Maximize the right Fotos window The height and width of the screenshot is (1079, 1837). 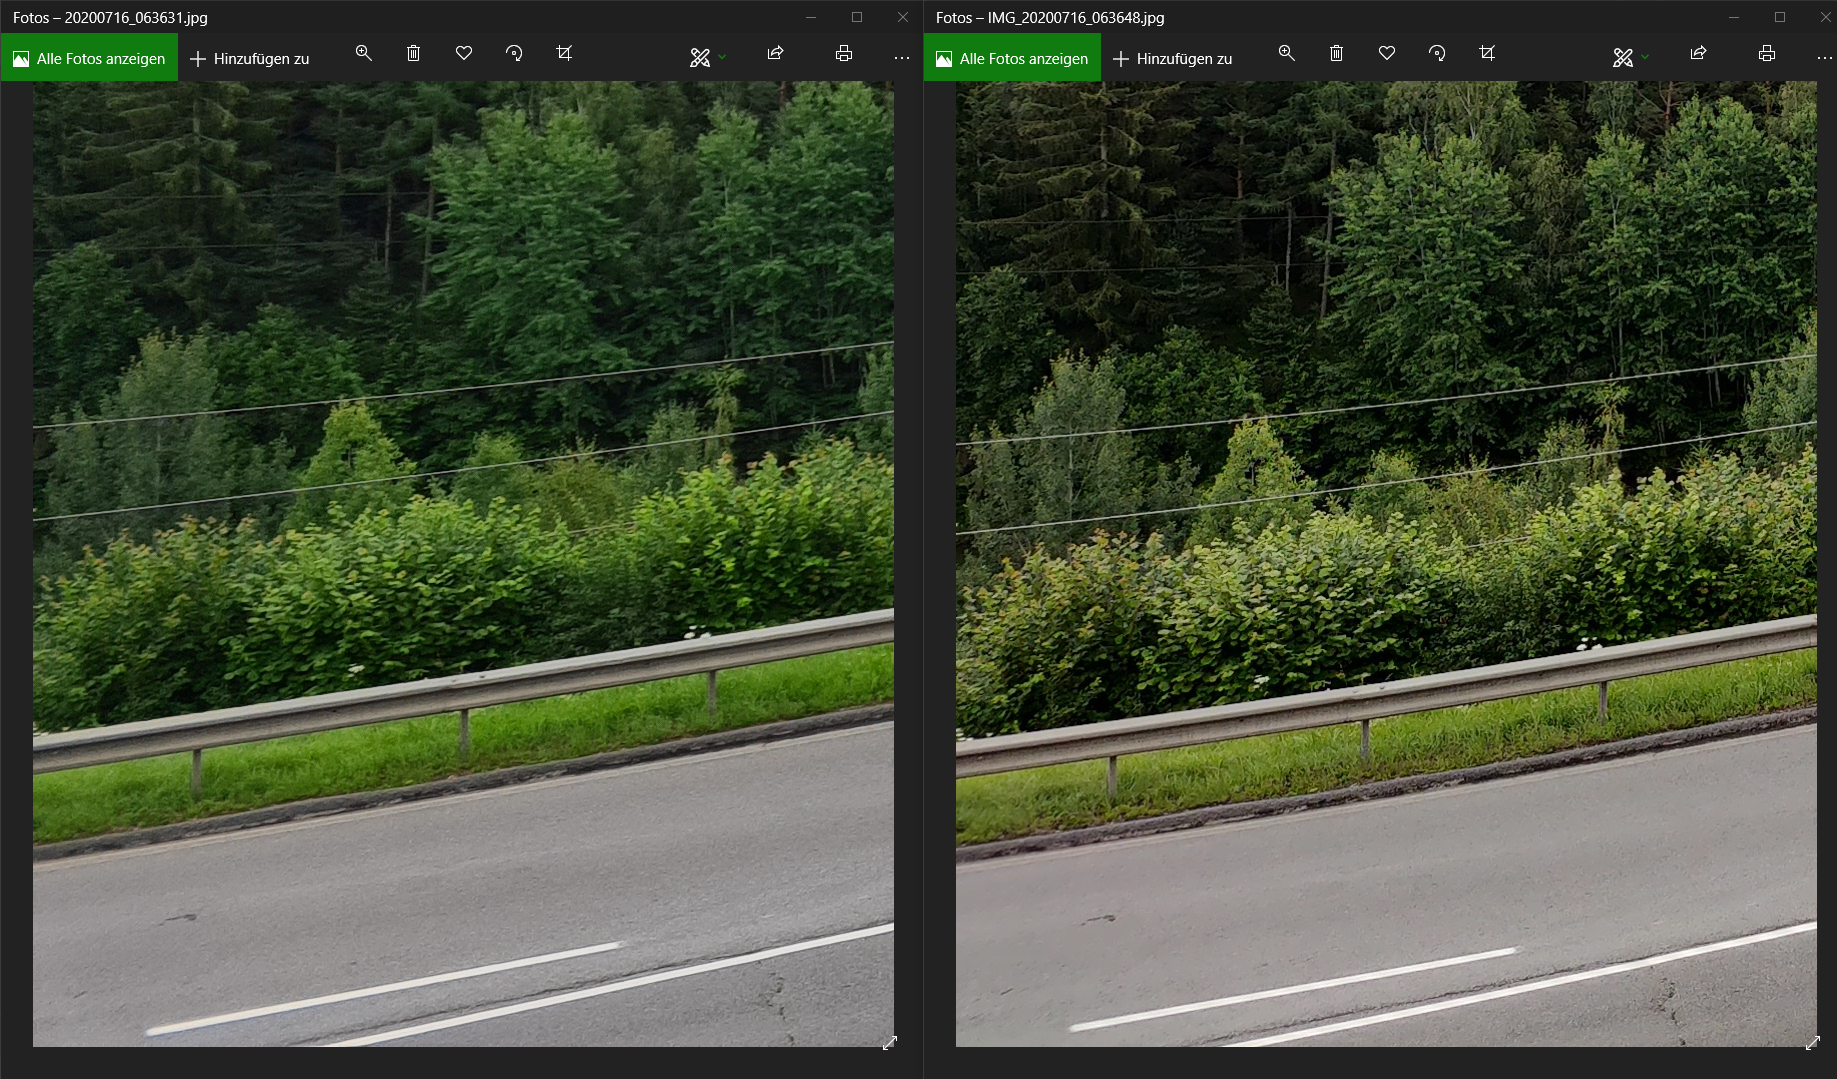[x=1780, y=17]
